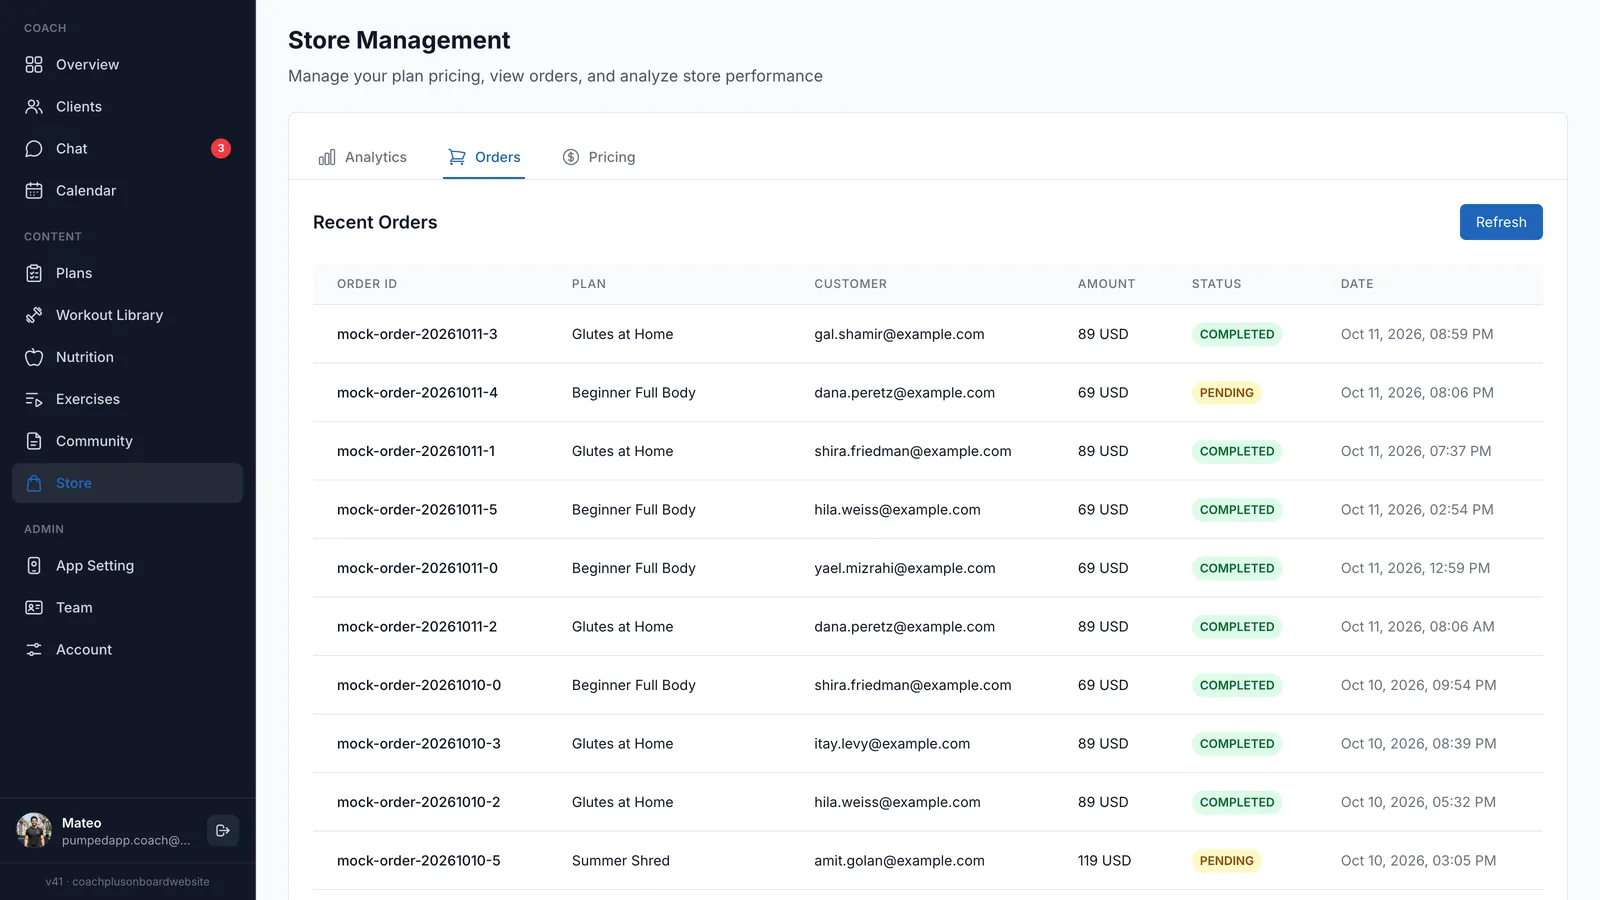Click Summer Shred plan cell
This screenshot has height=900, width=1600.
621,861
